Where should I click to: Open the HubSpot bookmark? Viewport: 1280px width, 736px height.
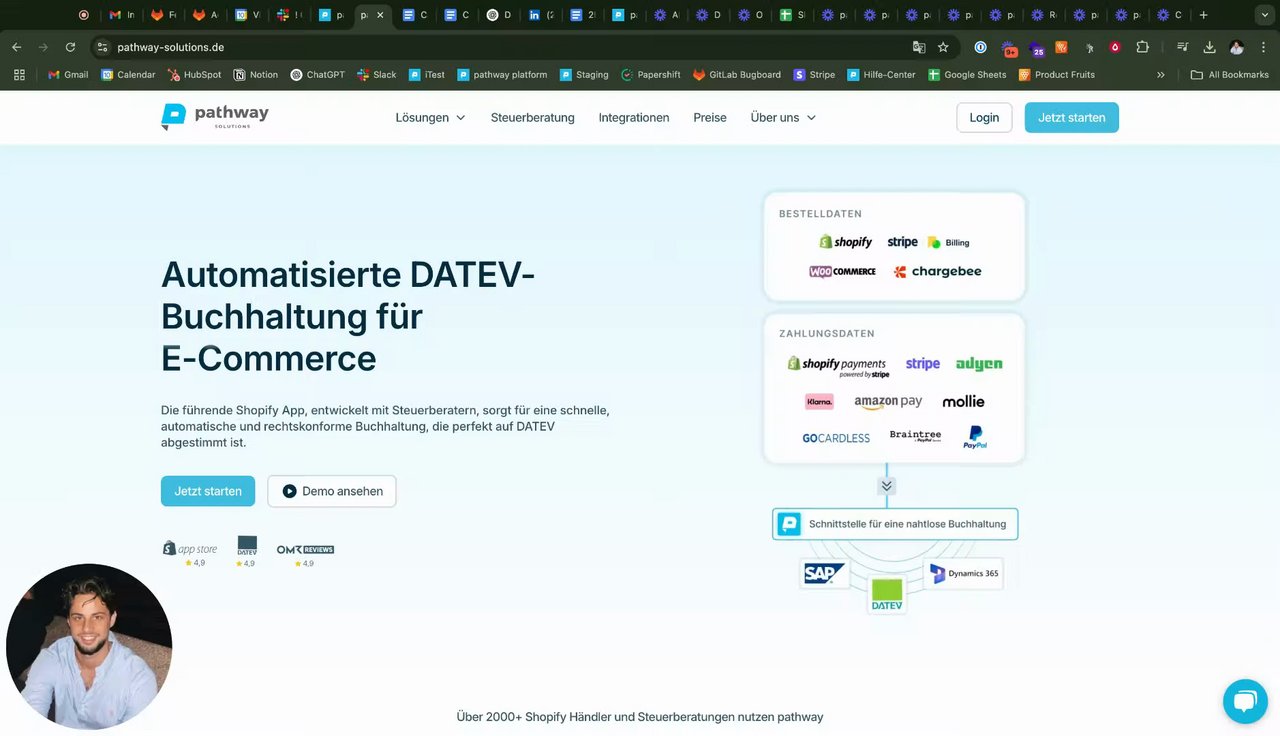[194, 74]
